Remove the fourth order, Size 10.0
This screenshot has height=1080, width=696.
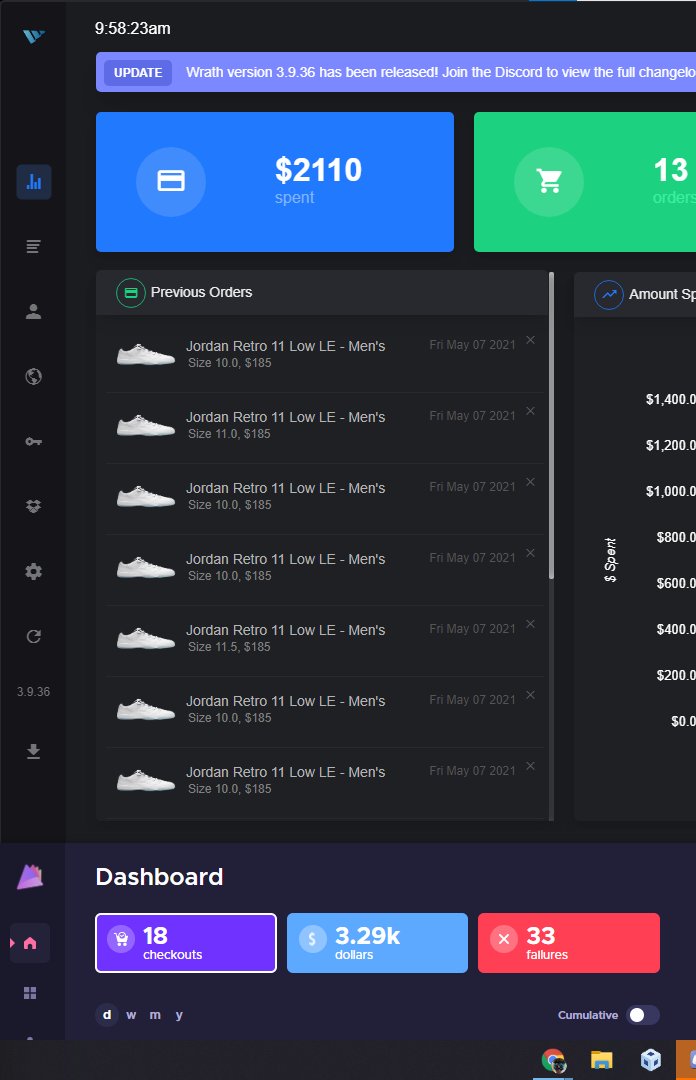[x=531, y=552]
